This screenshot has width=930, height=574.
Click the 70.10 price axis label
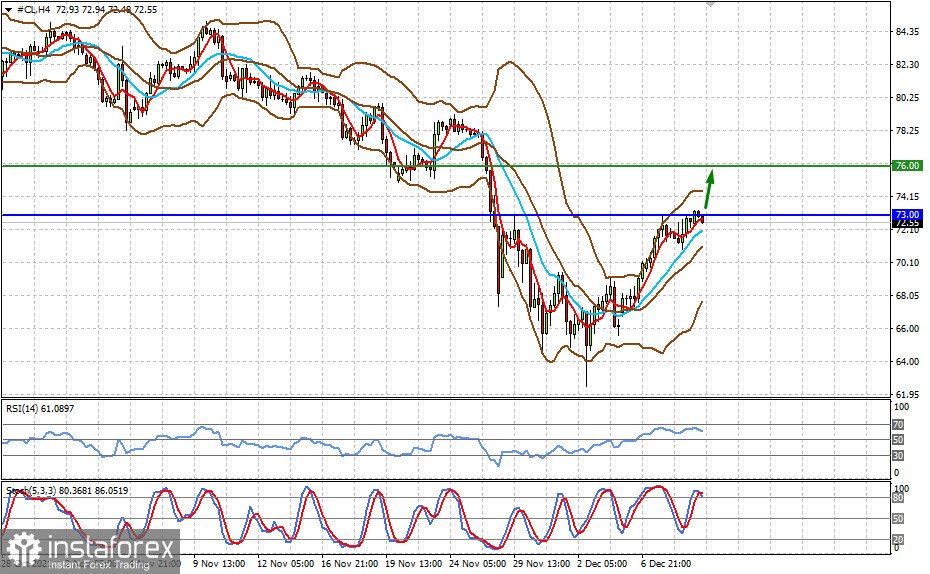coord(907,262)
